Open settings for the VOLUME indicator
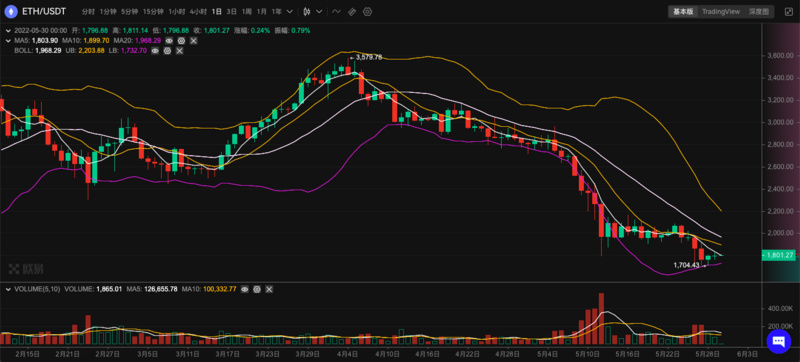 pos(257,289)
